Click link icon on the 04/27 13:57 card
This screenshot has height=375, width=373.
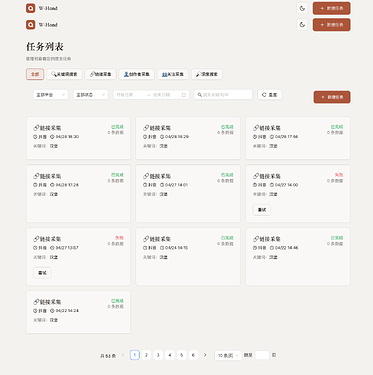coord(36,239)
